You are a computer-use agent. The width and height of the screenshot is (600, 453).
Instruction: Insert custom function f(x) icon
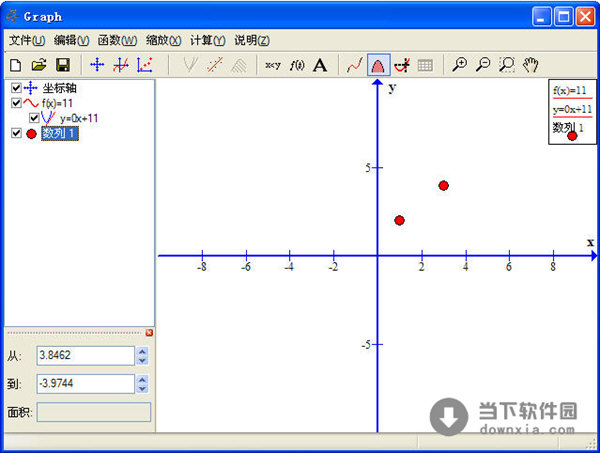[x=297, y=65]
